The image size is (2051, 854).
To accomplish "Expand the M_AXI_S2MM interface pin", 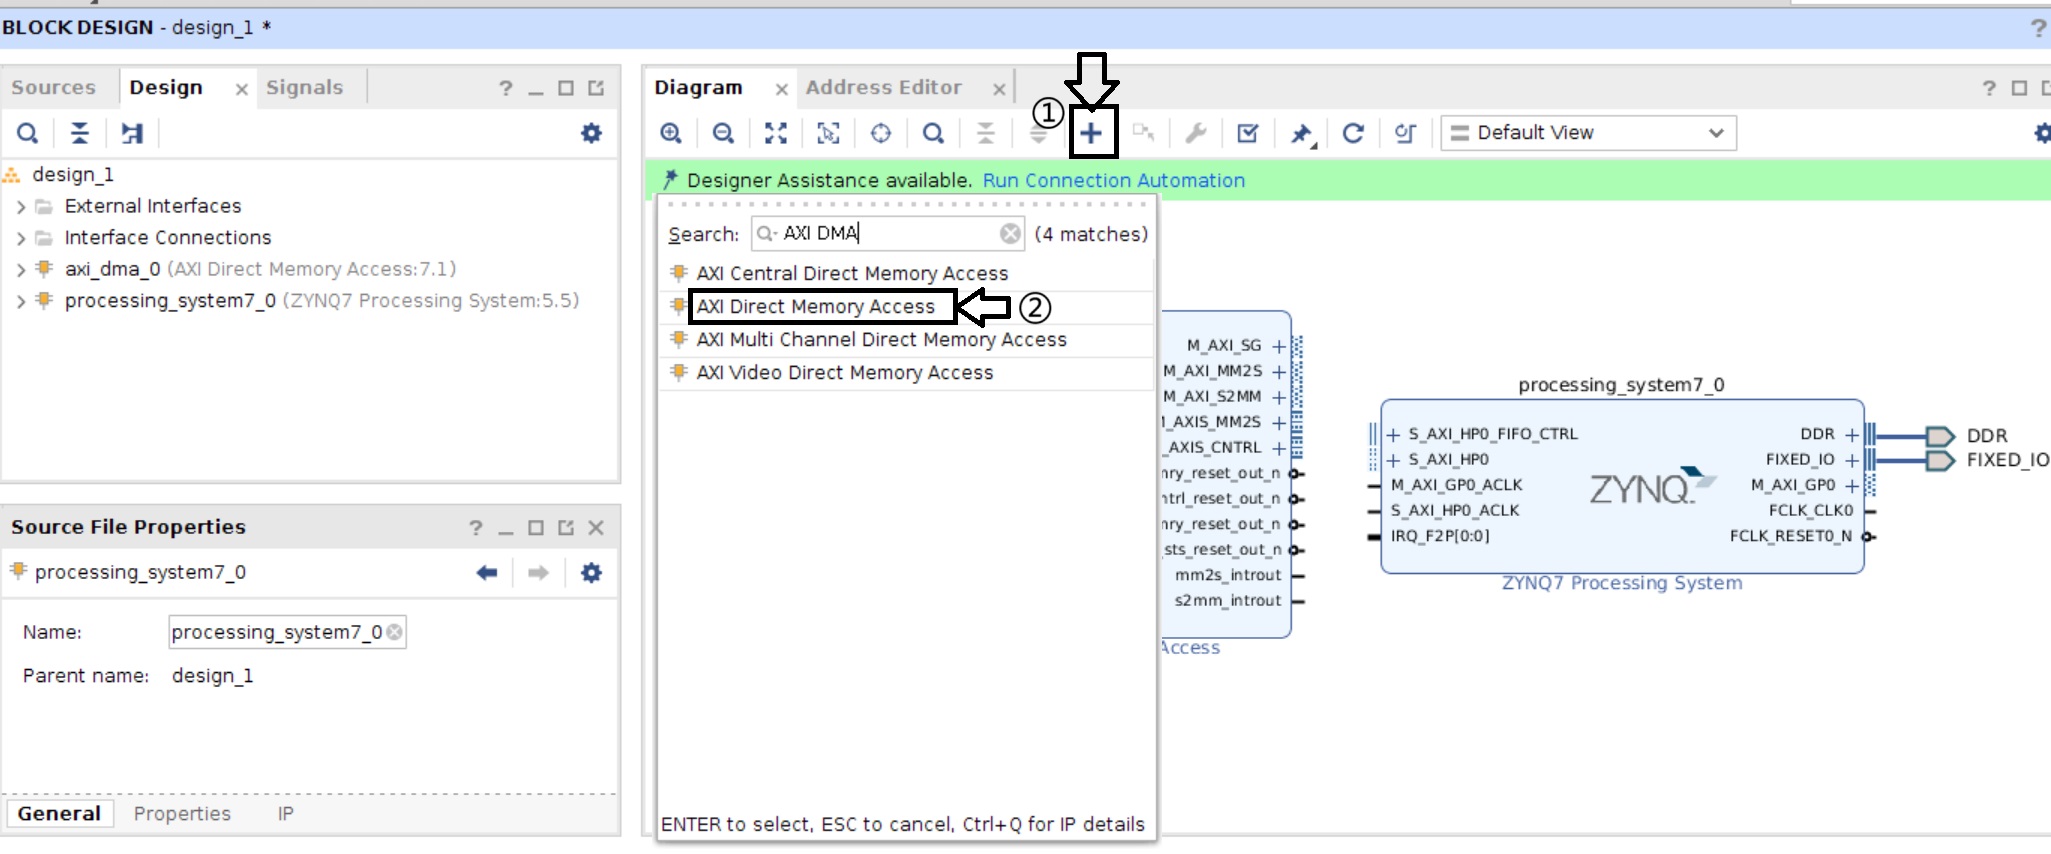I will (1279, 397).
